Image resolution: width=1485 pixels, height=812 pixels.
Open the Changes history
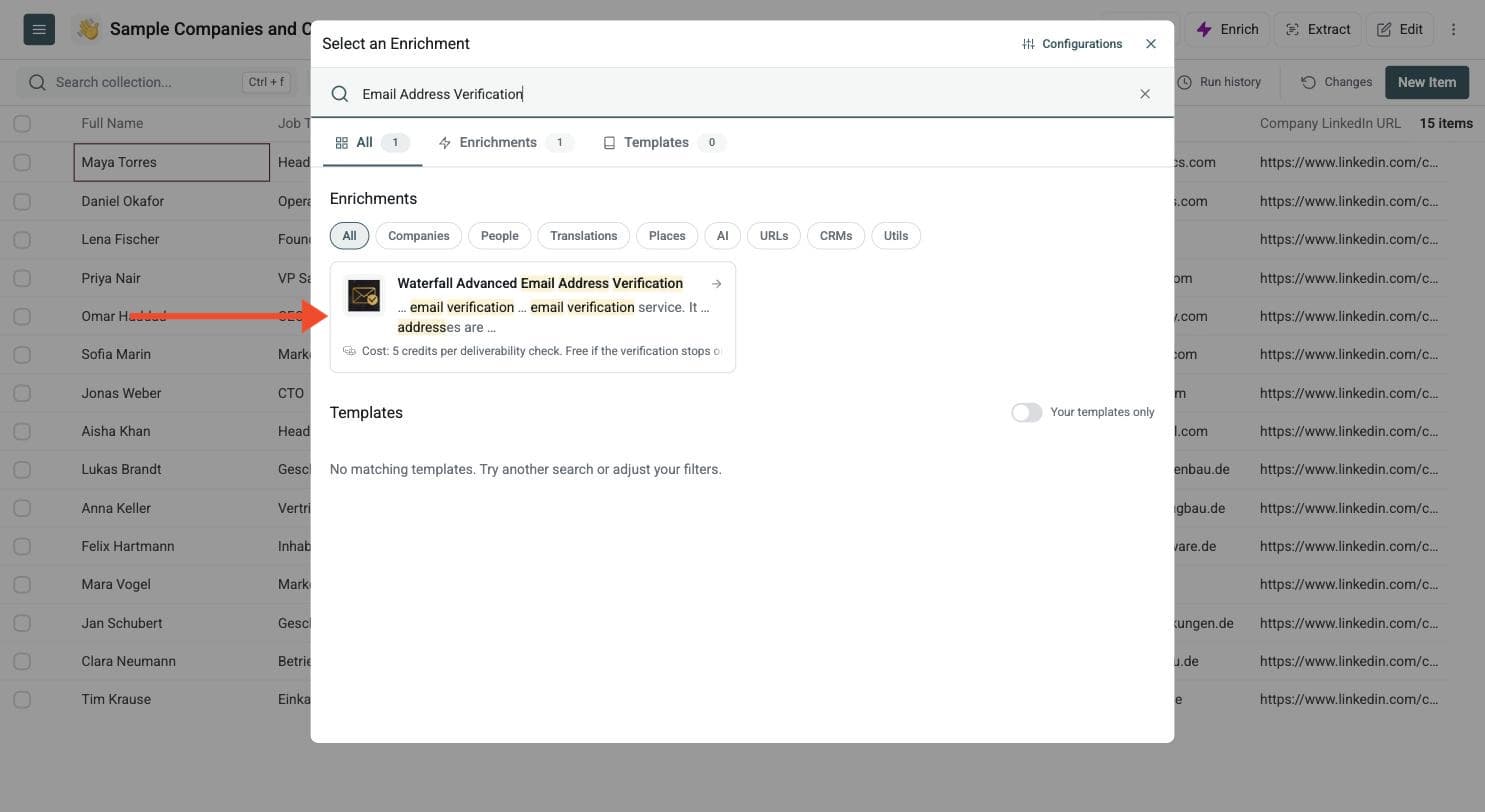click(1336, 82)
